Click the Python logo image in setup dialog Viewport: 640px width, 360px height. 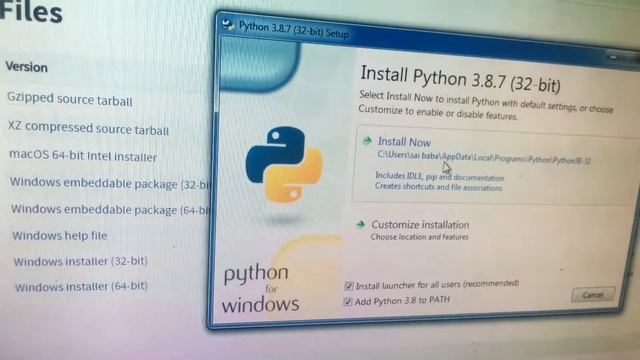(284, 164)
